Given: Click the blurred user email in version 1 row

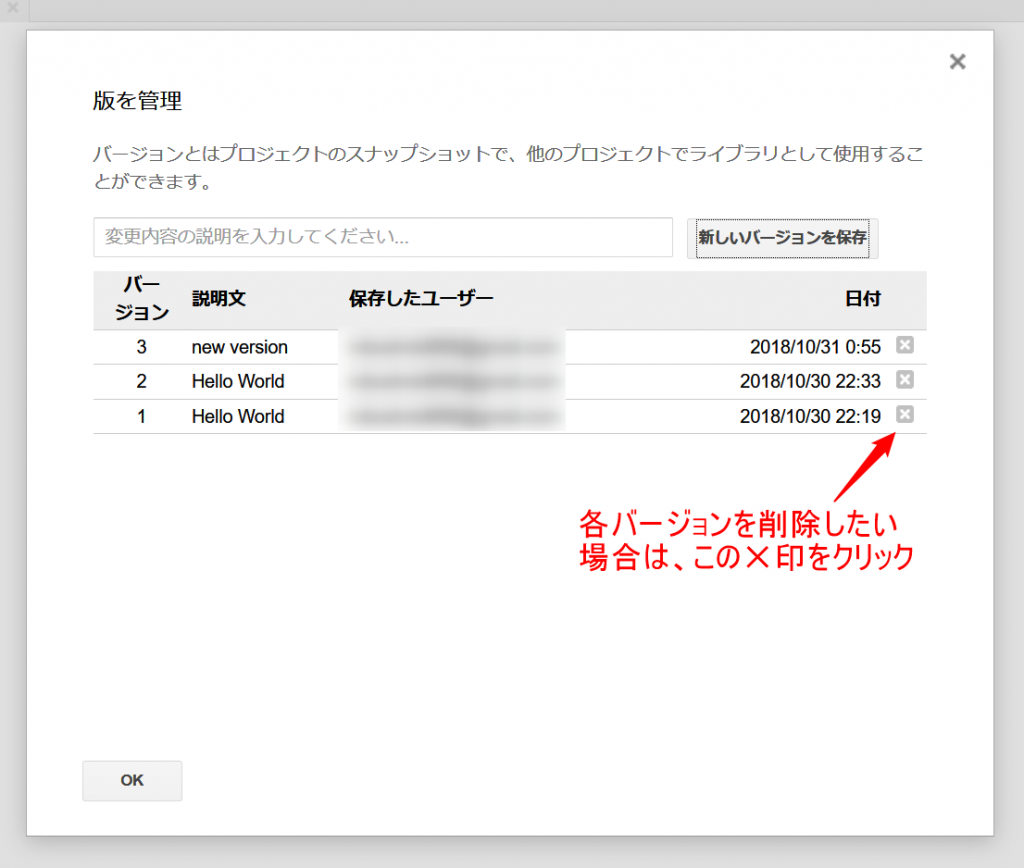Looking at the screenshot, I should (x=450, y=415).
